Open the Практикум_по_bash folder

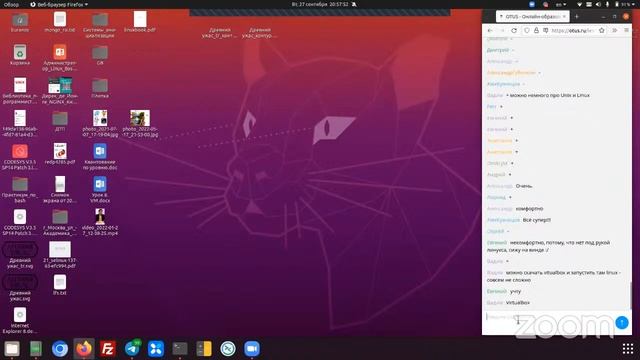click(20, 190)
